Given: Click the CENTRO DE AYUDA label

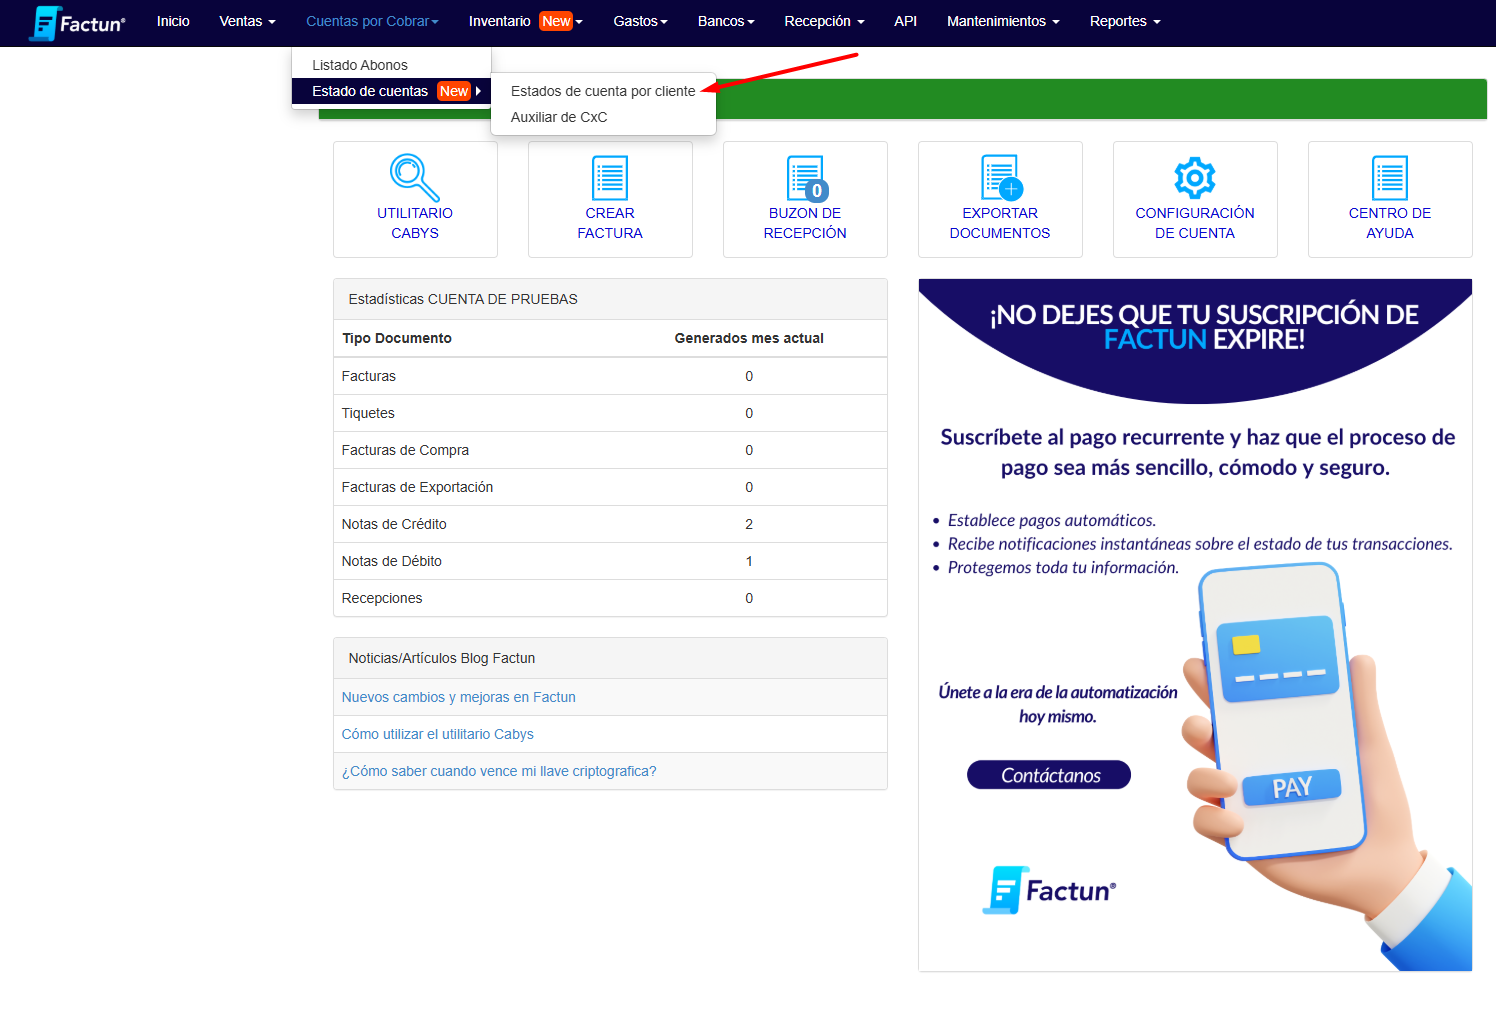Looking at the screenshot, I should [x=1390, y=223].
